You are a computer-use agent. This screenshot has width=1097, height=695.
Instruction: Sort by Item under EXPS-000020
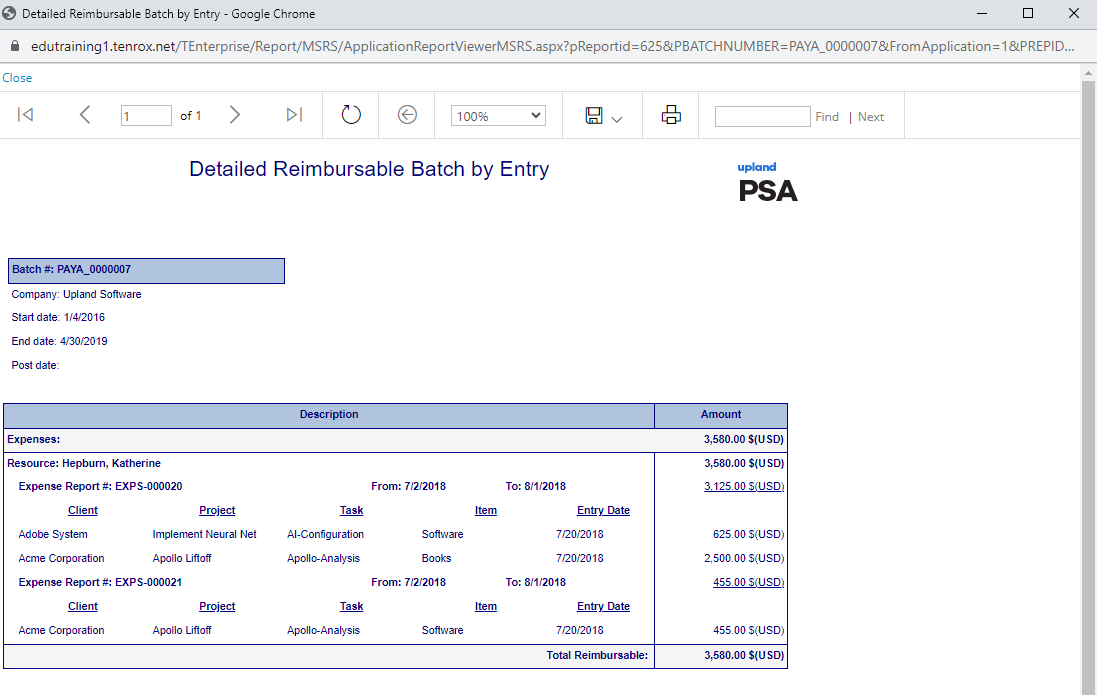point(486,510)
